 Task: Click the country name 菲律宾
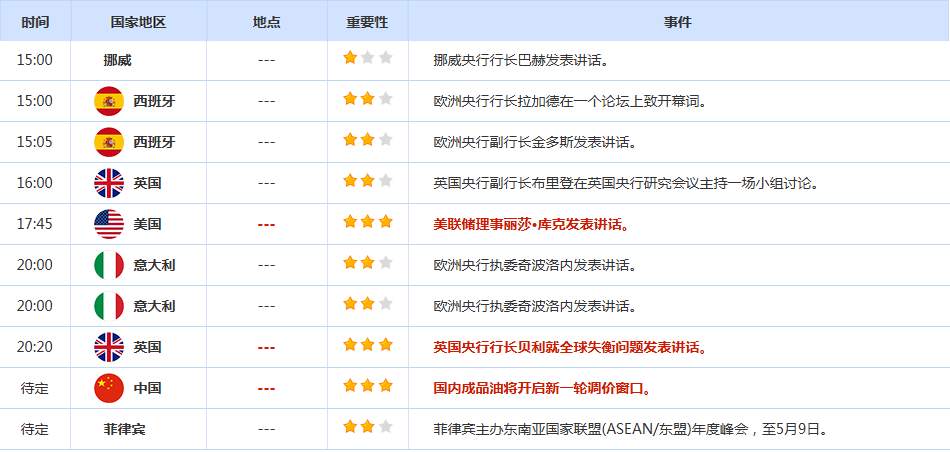coord(124,430)
